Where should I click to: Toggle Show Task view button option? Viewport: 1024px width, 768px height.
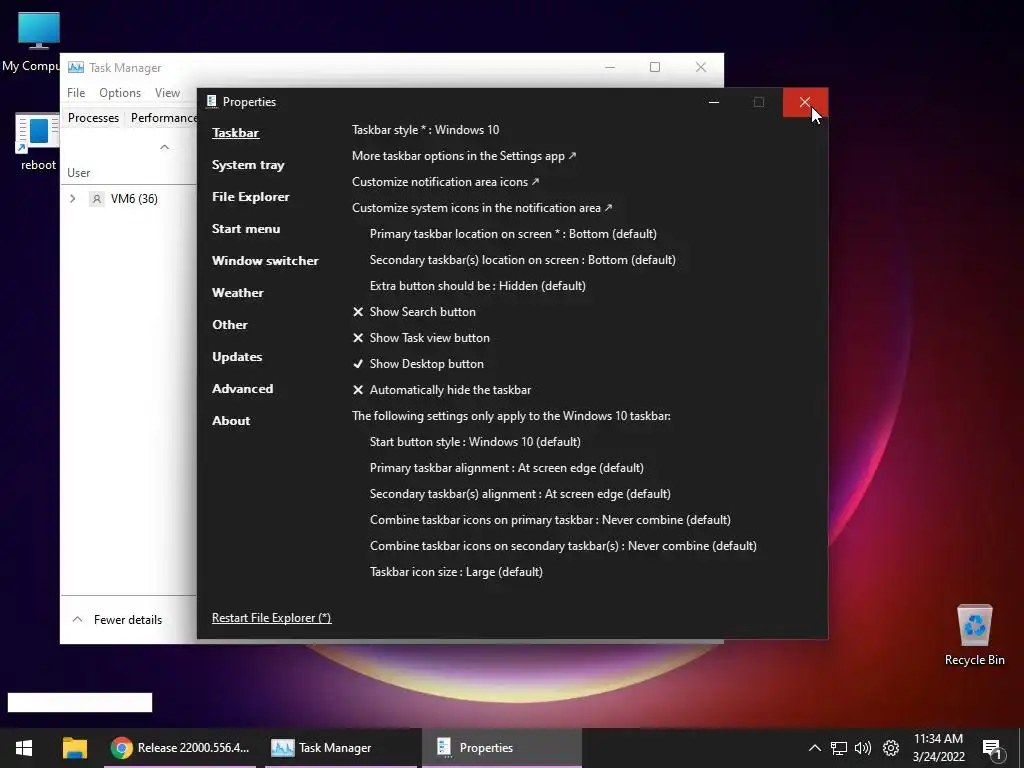pyautogui.click(x=421, y=338)
